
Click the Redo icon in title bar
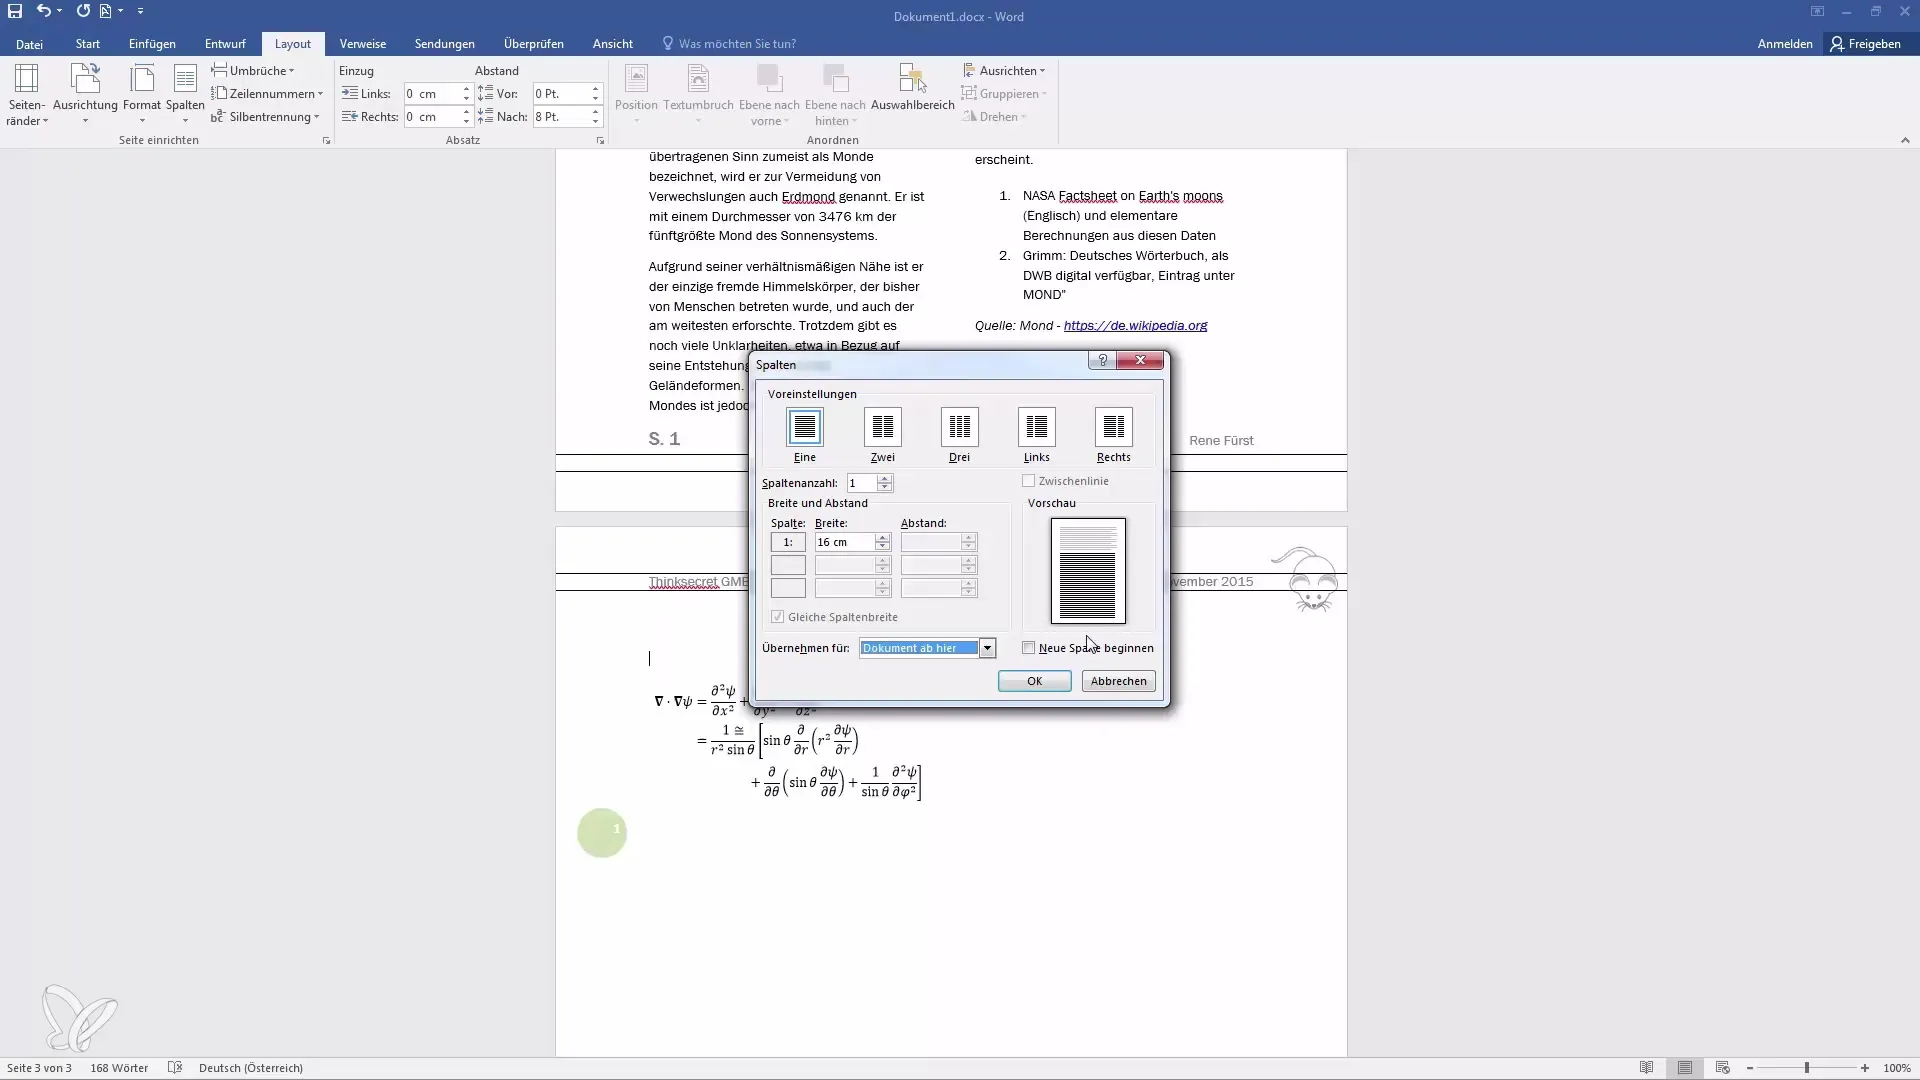click(83, 11)
